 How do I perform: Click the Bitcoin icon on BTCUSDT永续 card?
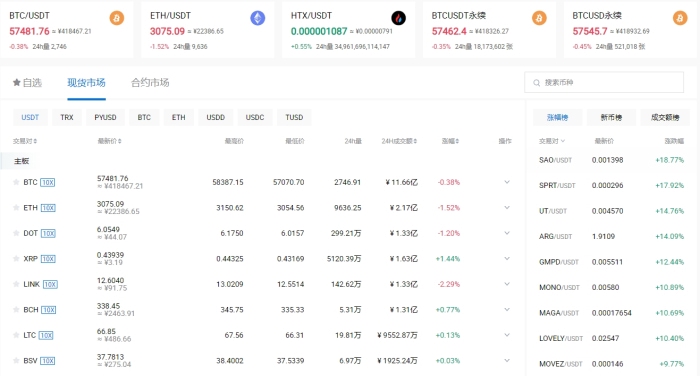[539, 18]
